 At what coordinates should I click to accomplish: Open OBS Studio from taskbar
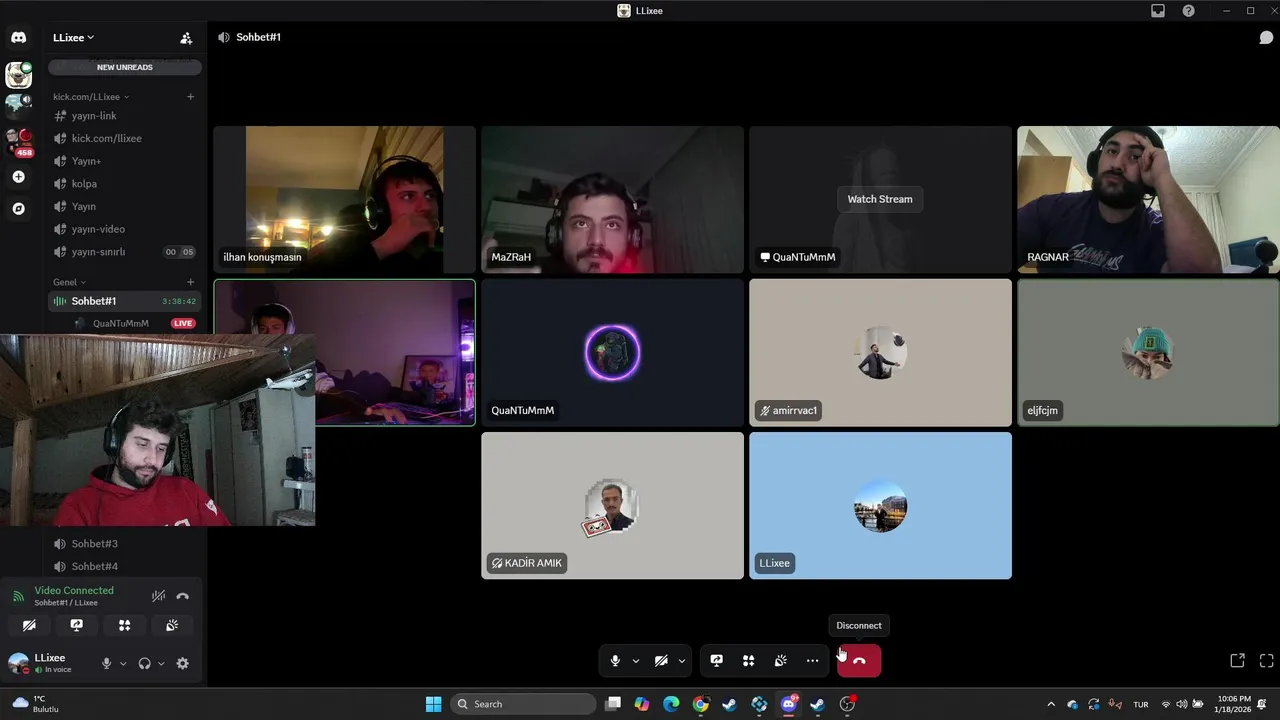(x=847, y=704)
